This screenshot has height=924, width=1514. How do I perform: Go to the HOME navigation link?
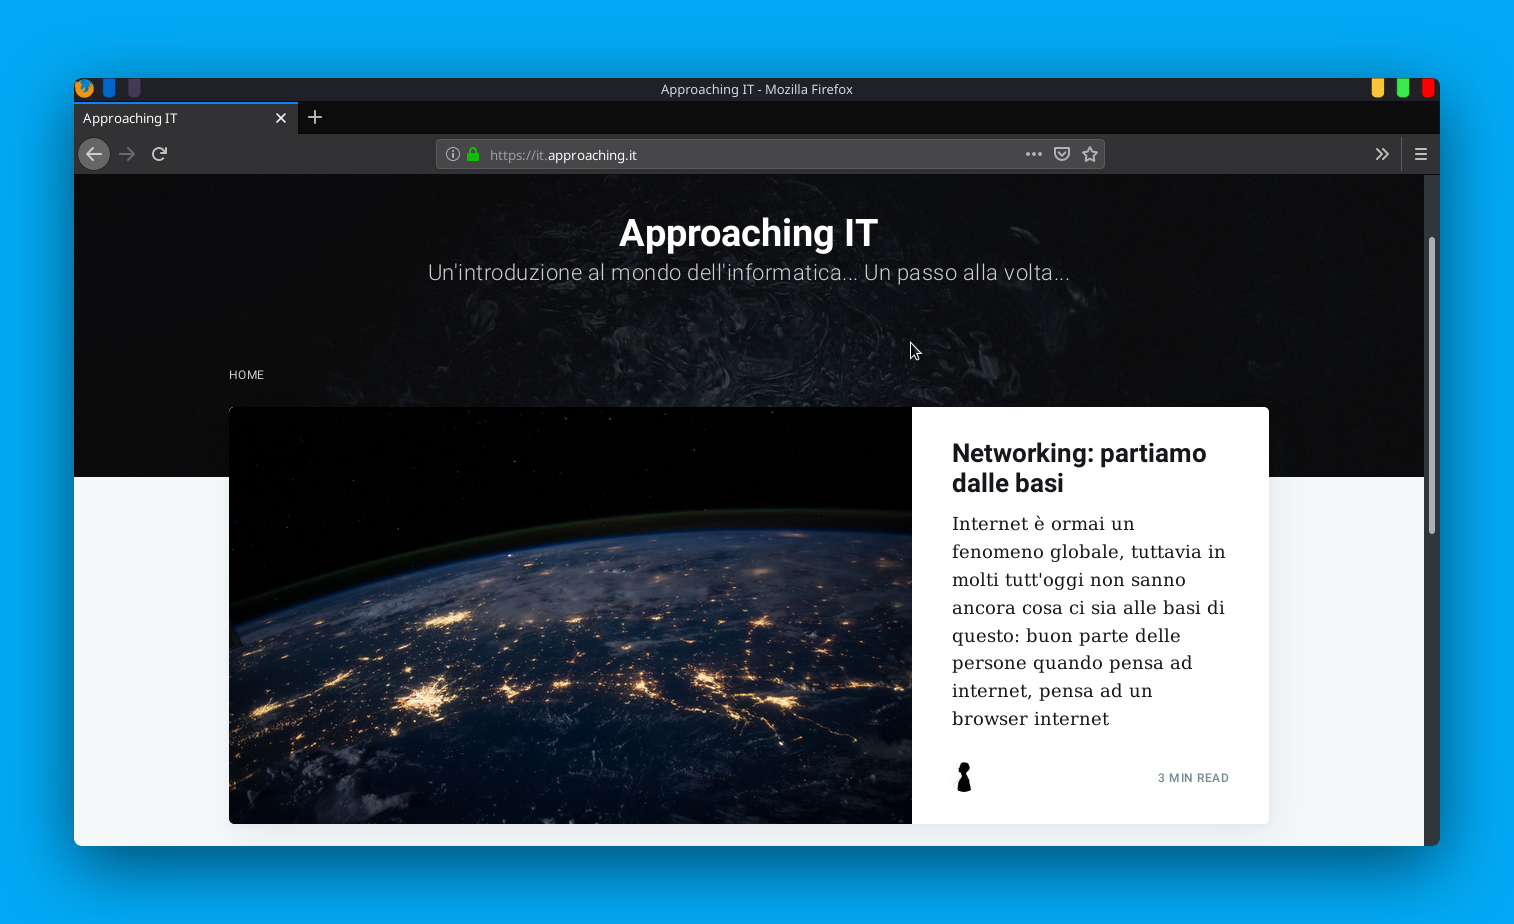coord(246,375)
